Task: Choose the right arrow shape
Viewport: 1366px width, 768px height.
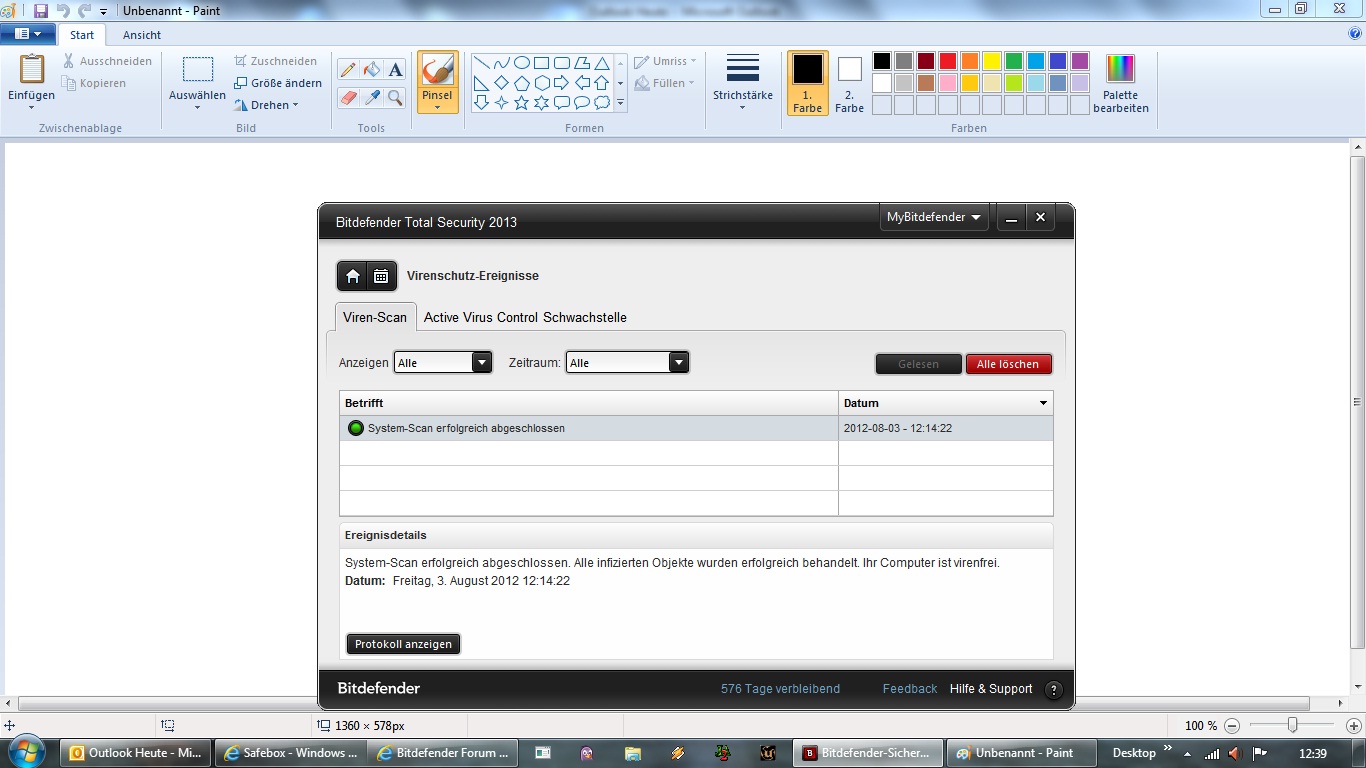Action: tap(562, 83)
